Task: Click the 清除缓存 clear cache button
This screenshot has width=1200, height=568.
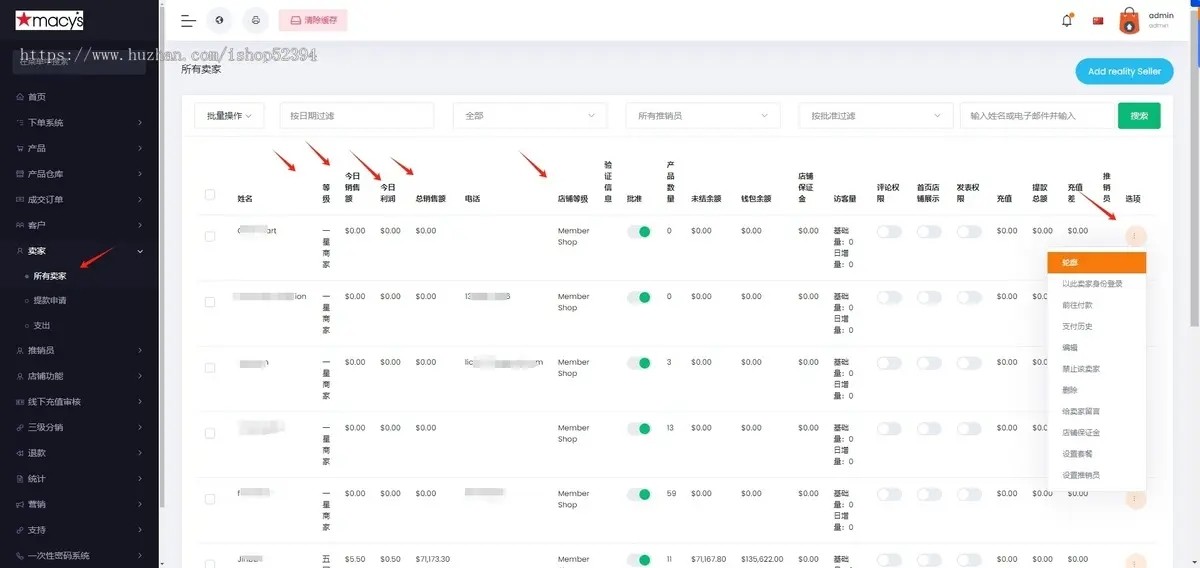Action: (313, 20)
